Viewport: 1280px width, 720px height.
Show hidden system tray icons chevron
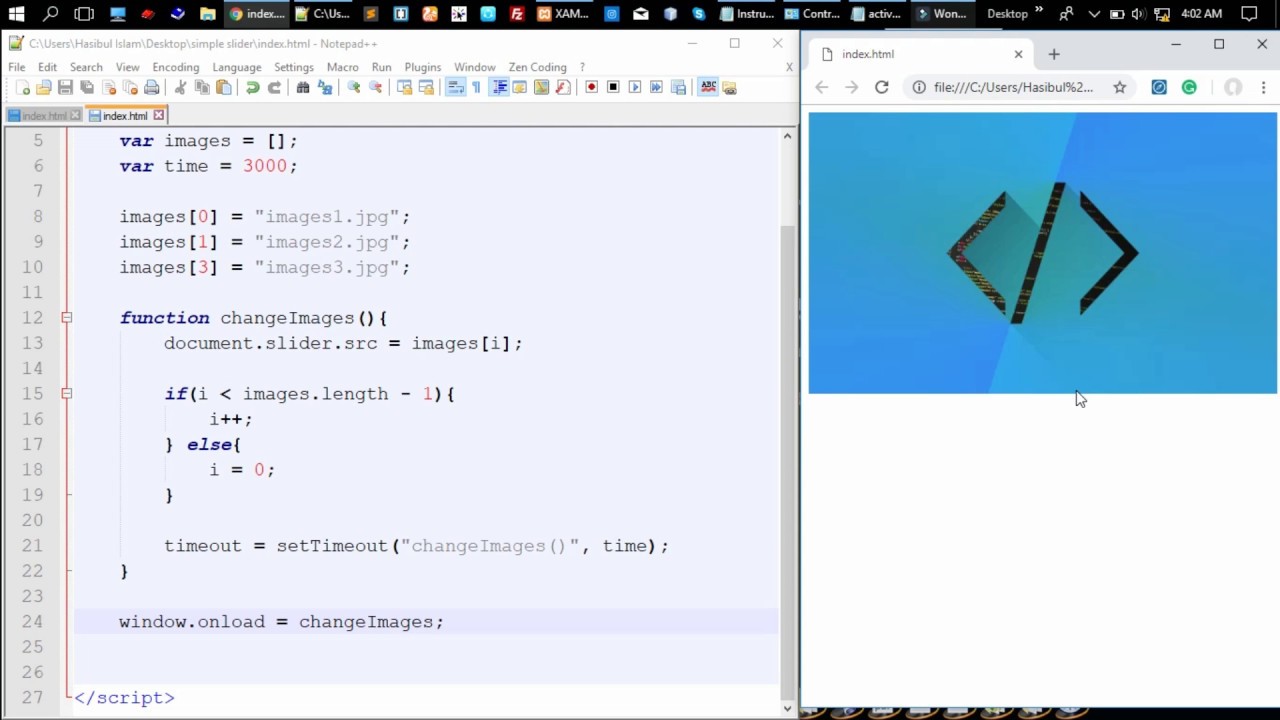[x=1094, y=14]
